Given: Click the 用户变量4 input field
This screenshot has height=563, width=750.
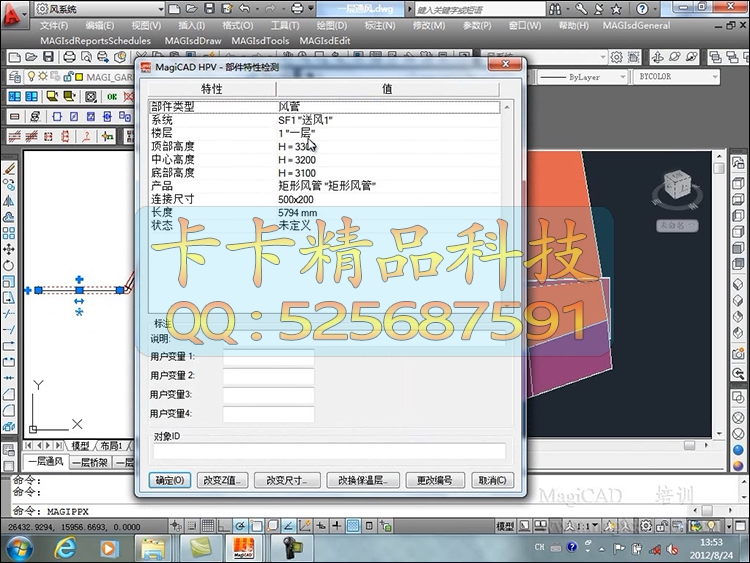Looking at the screenshot, I should [268, 414].
